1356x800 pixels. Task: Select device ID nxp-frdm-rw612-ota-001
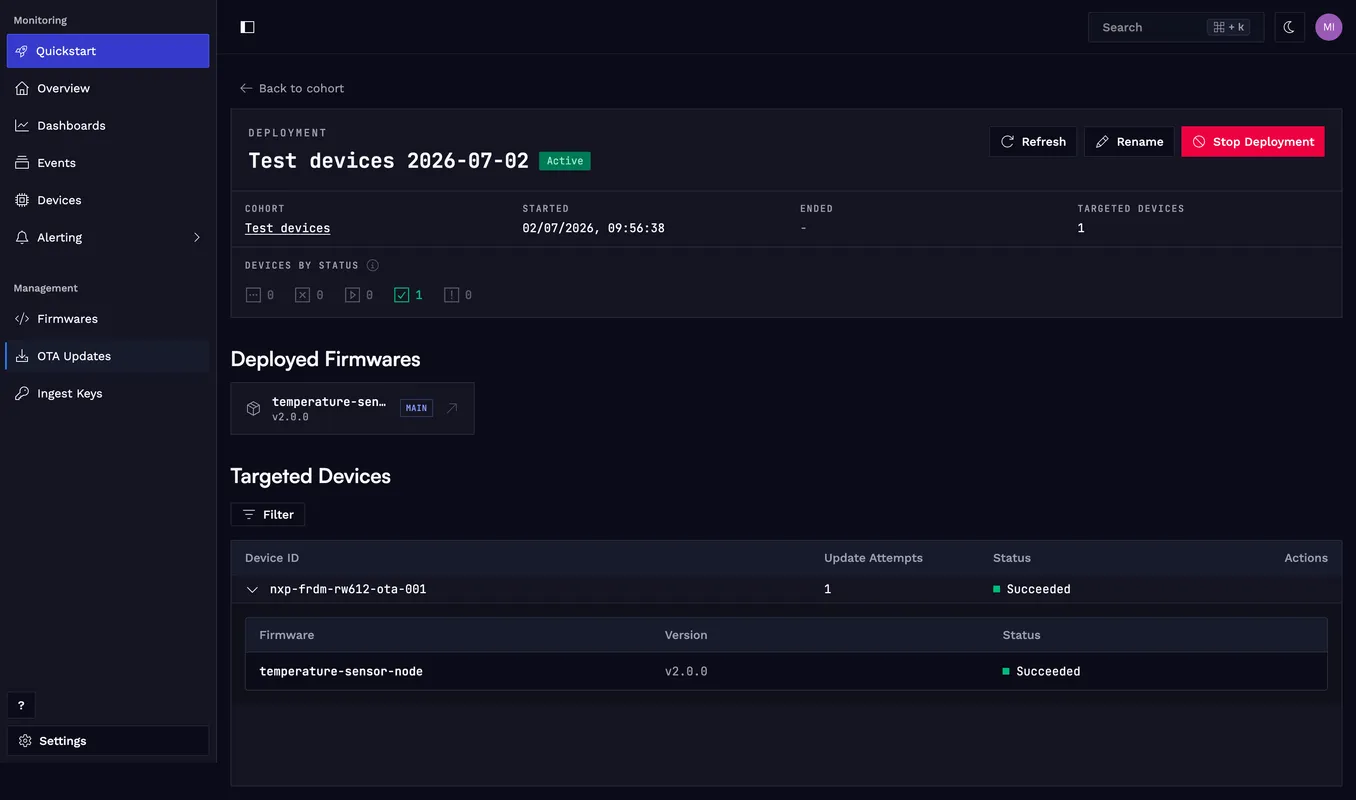point(348,589)
